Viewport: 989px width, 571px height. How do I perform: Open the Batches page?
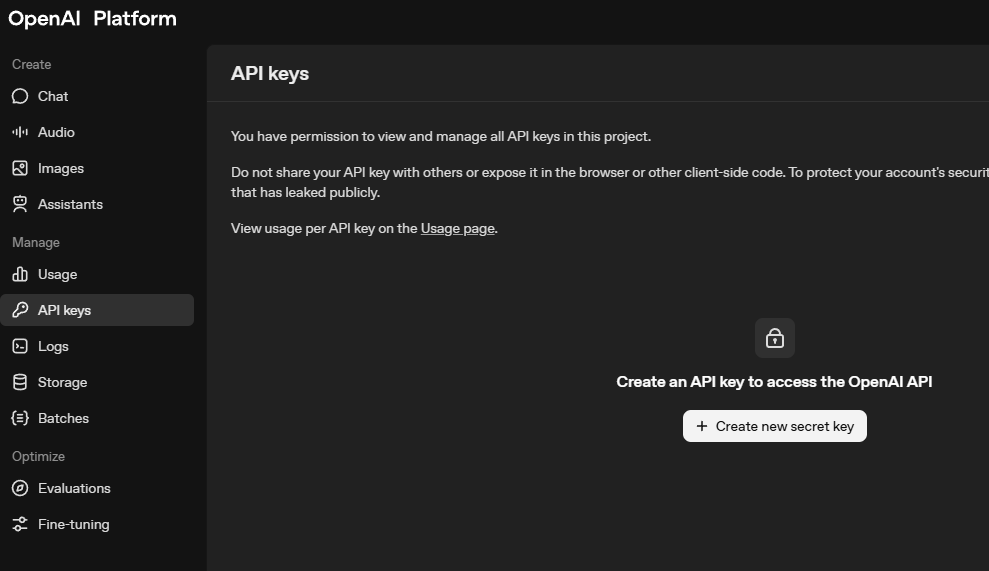(x=97, y=418)
